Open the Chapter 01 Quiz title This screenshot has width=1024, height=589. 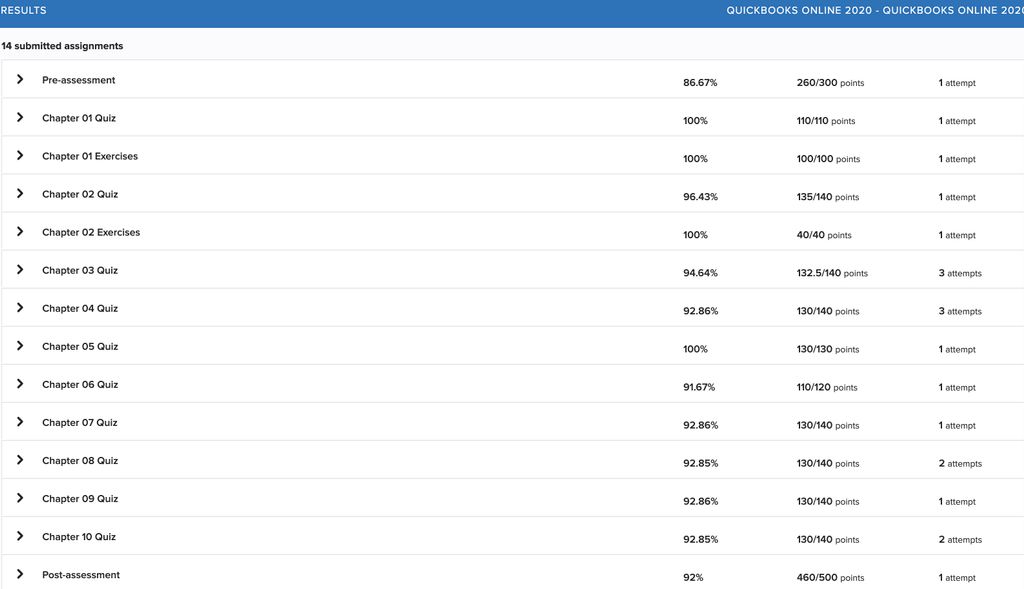[79, 118]
